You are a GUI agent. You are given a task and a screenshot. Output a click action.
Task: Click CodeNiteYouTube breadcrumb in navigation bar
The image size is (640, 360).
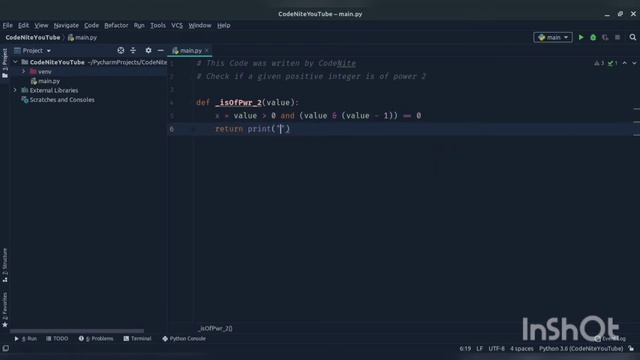pyautogui.click(x=33, y=38)
